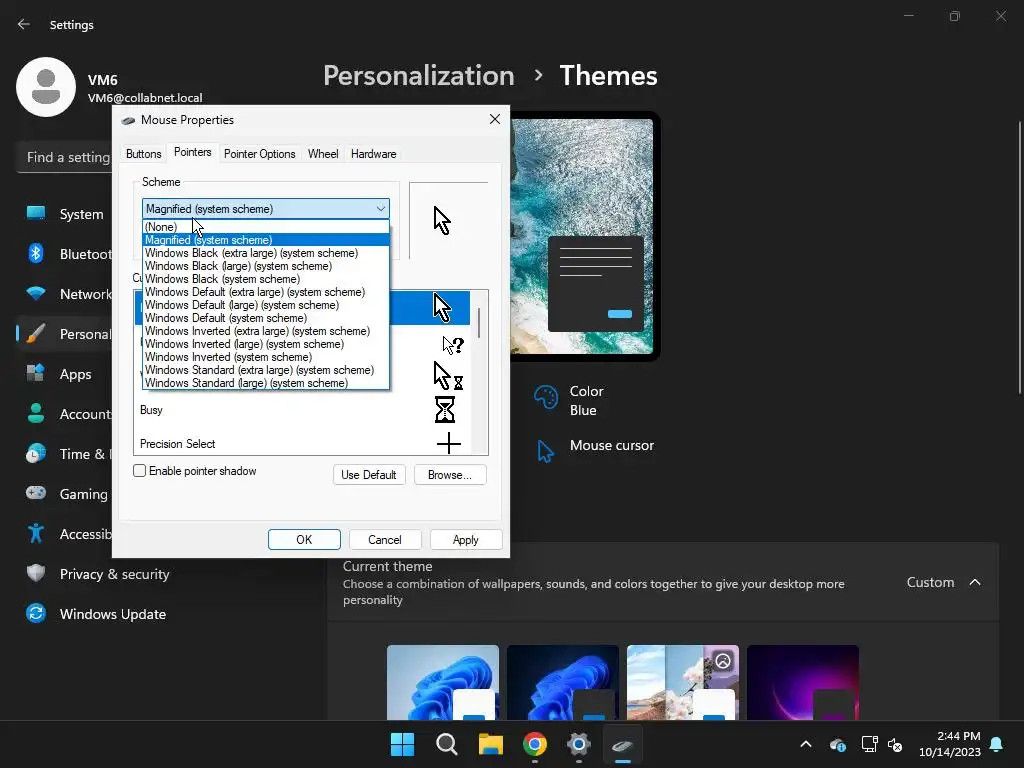Viewport: 1024px width, 768px height.
Task: Go back with the Settings back arrow
Action: pos(24,24)
